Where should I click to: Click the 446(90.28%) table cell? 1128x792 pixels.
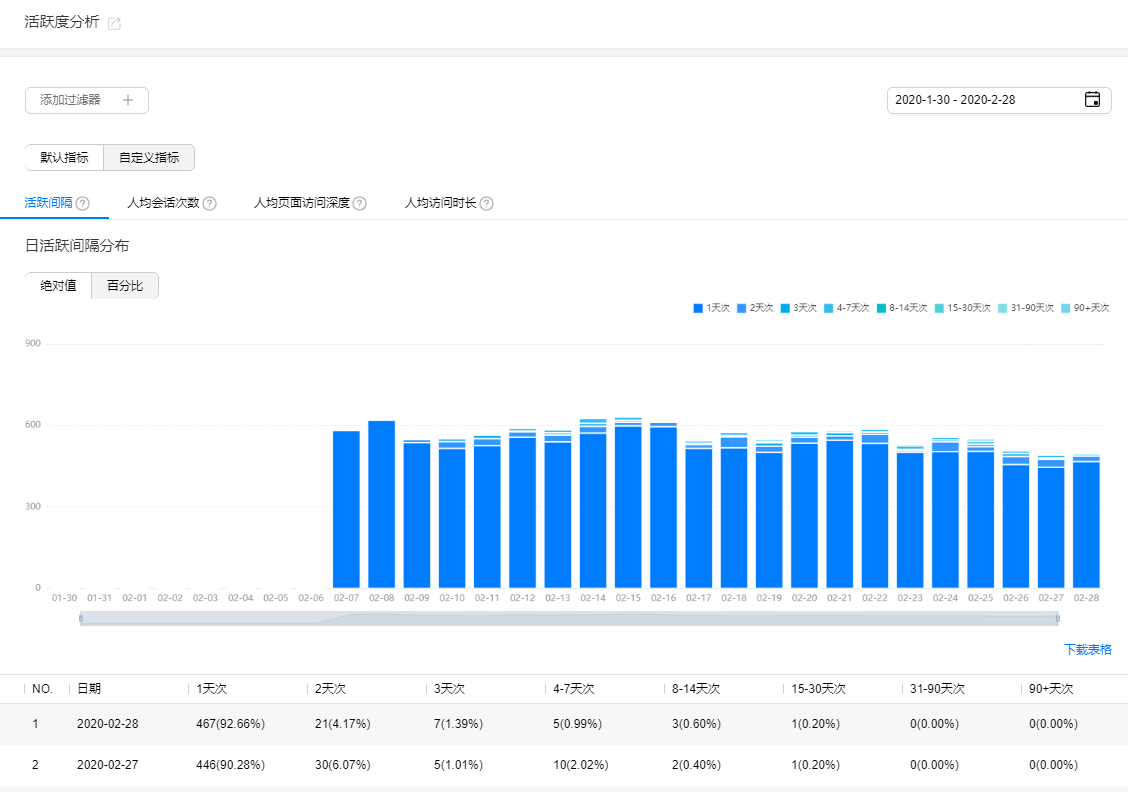230,765
